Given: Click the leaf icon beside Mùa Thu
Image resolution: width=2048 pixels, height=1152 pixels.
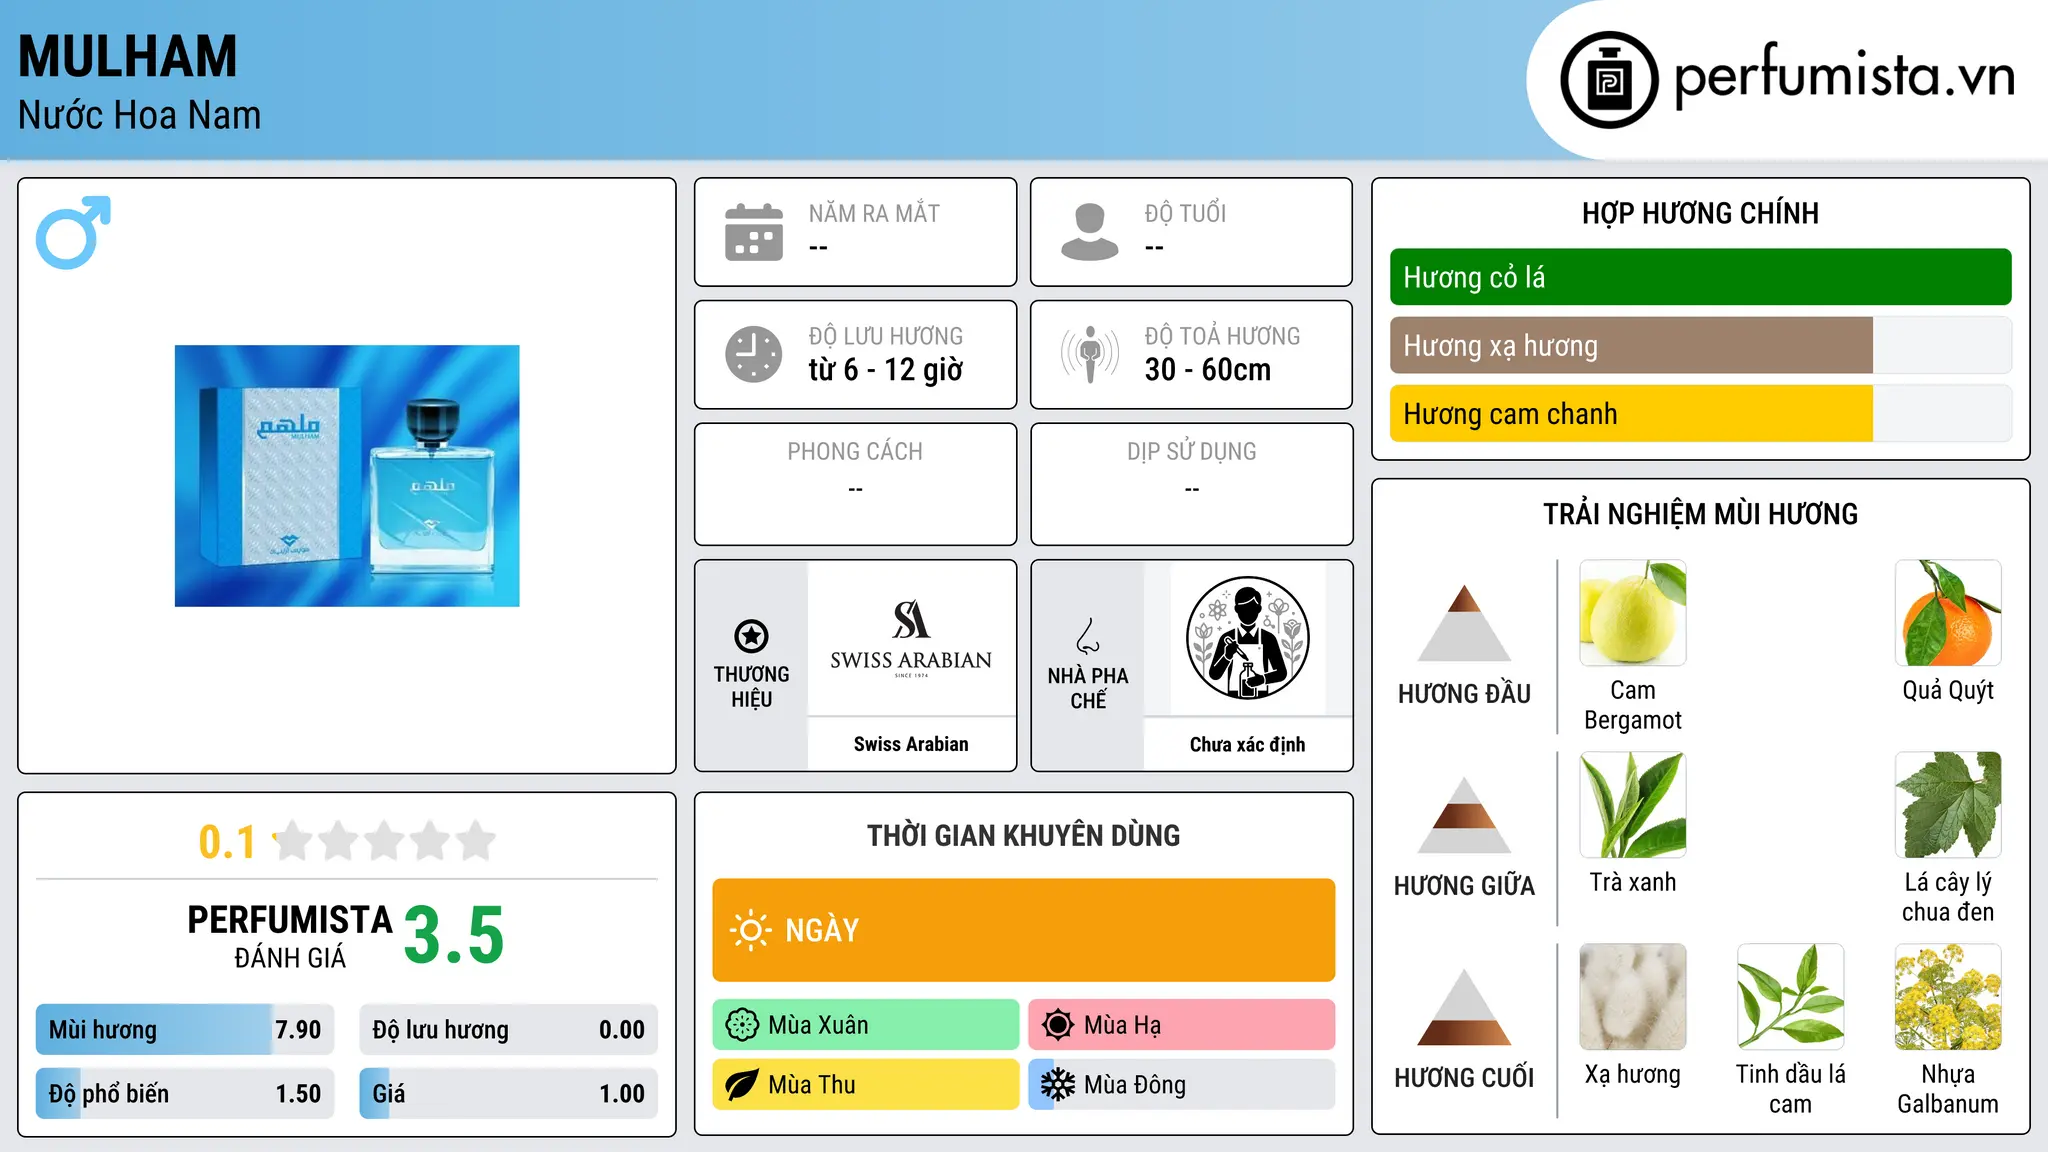Looking at the screenshot, I should [x=742, y=1085].
